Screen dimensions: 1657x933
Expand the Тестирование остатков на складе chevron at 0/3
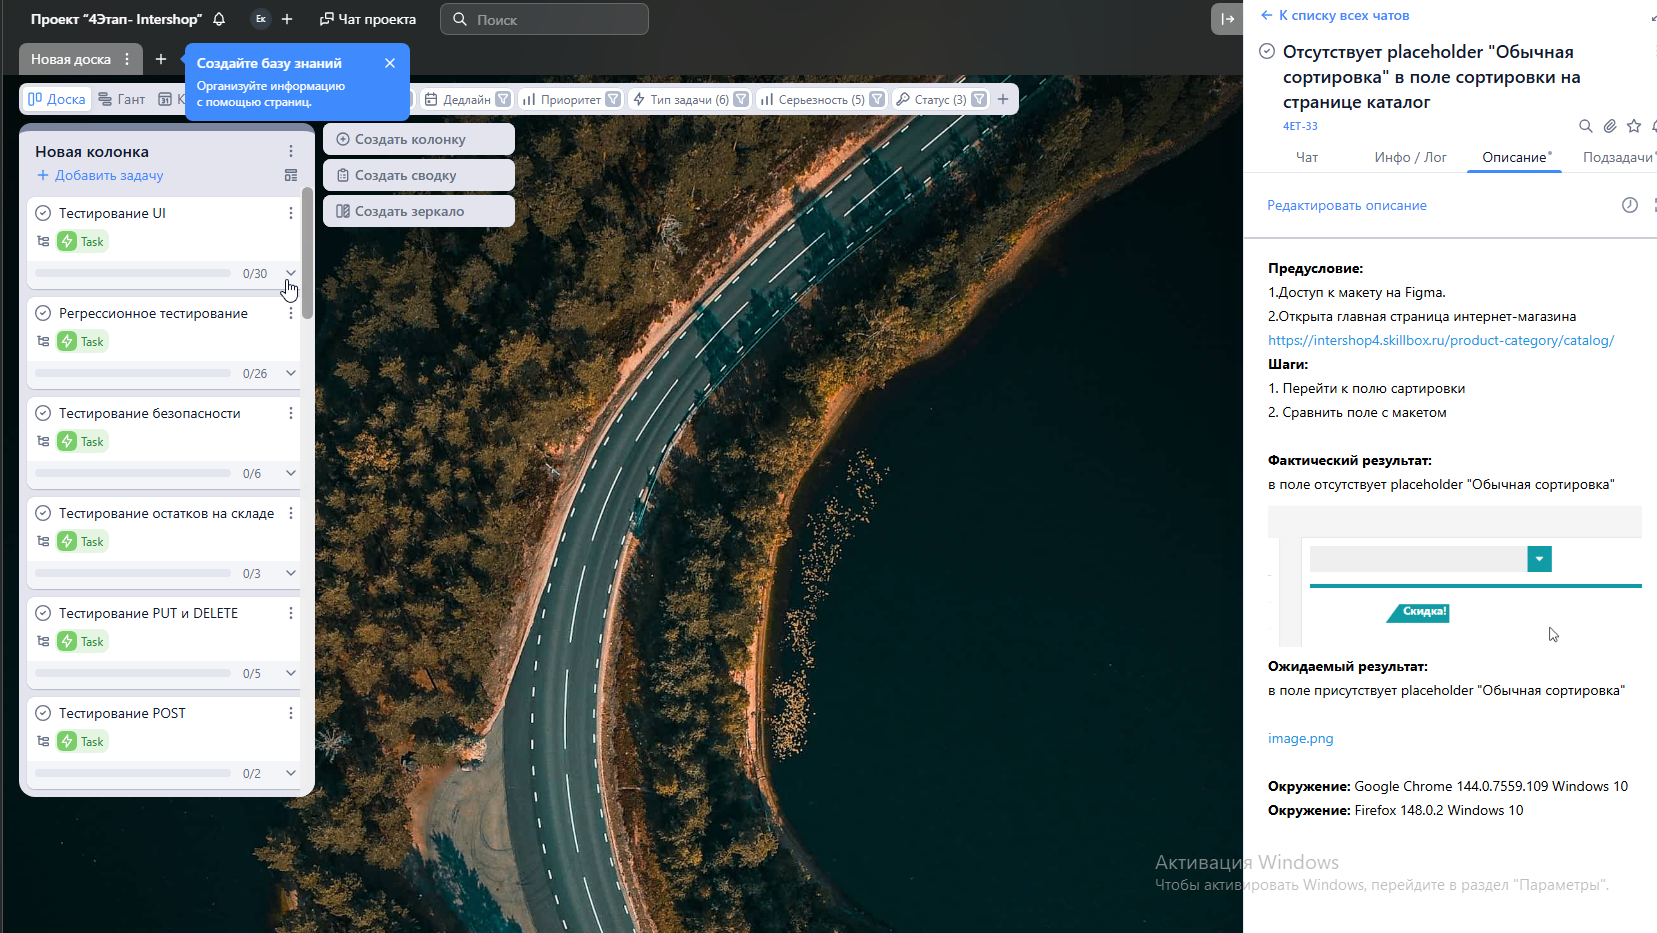pyautogui.click(x=291, y=573)
